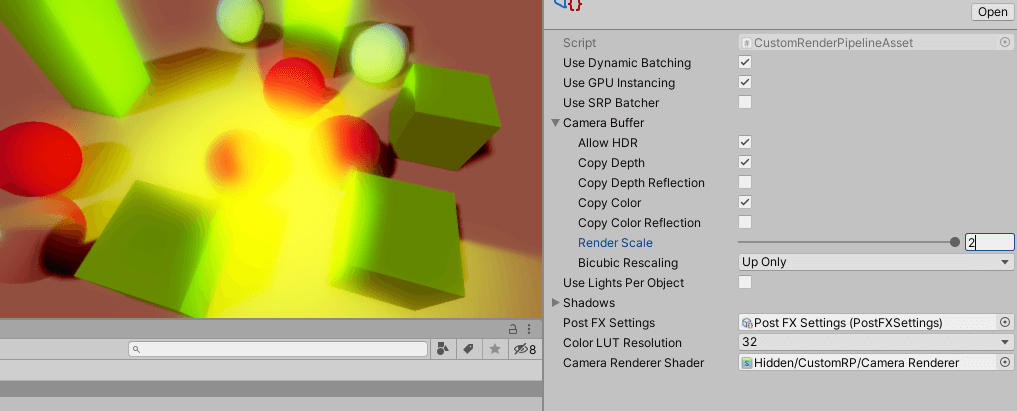Collapse the Camera Buffer foldout
This screenshot has width=1017, height=411.
pos(556,122)
